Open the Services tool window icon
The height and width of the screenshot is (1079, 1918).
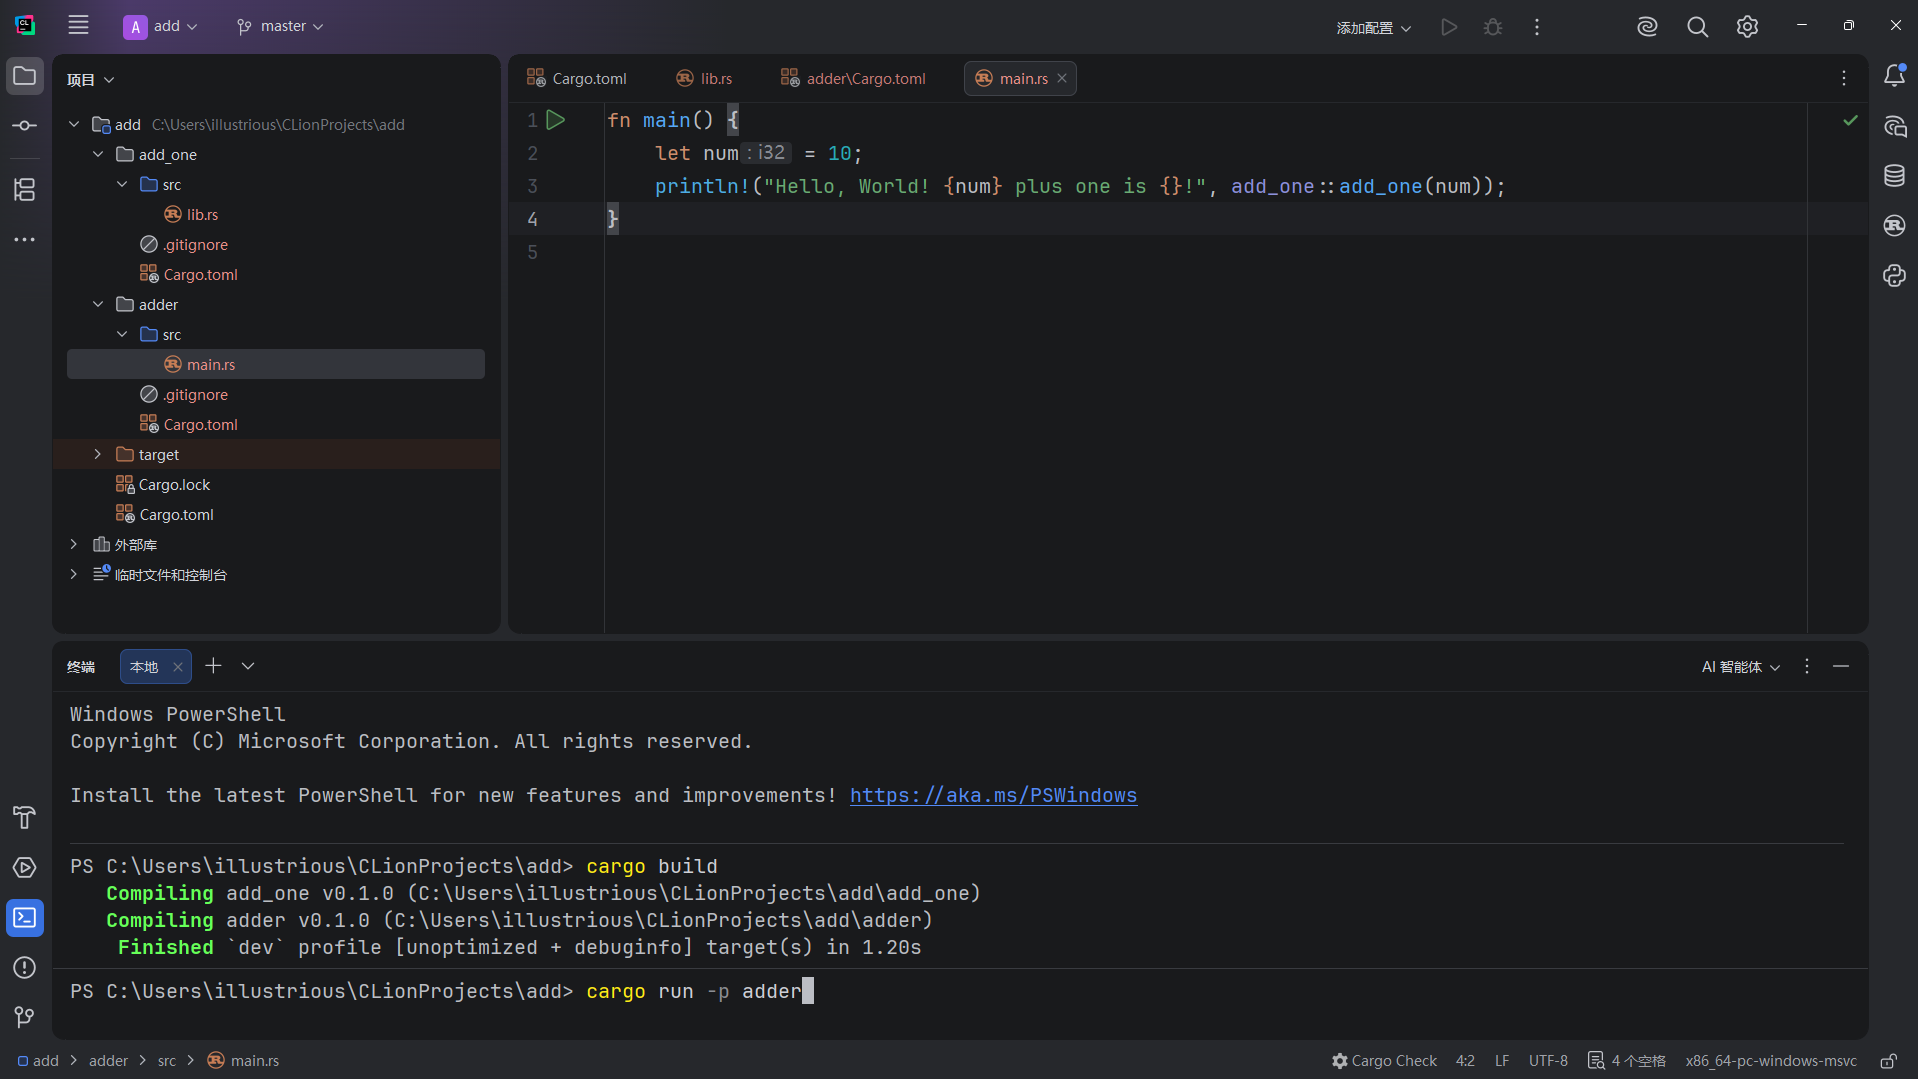point(25,867)
